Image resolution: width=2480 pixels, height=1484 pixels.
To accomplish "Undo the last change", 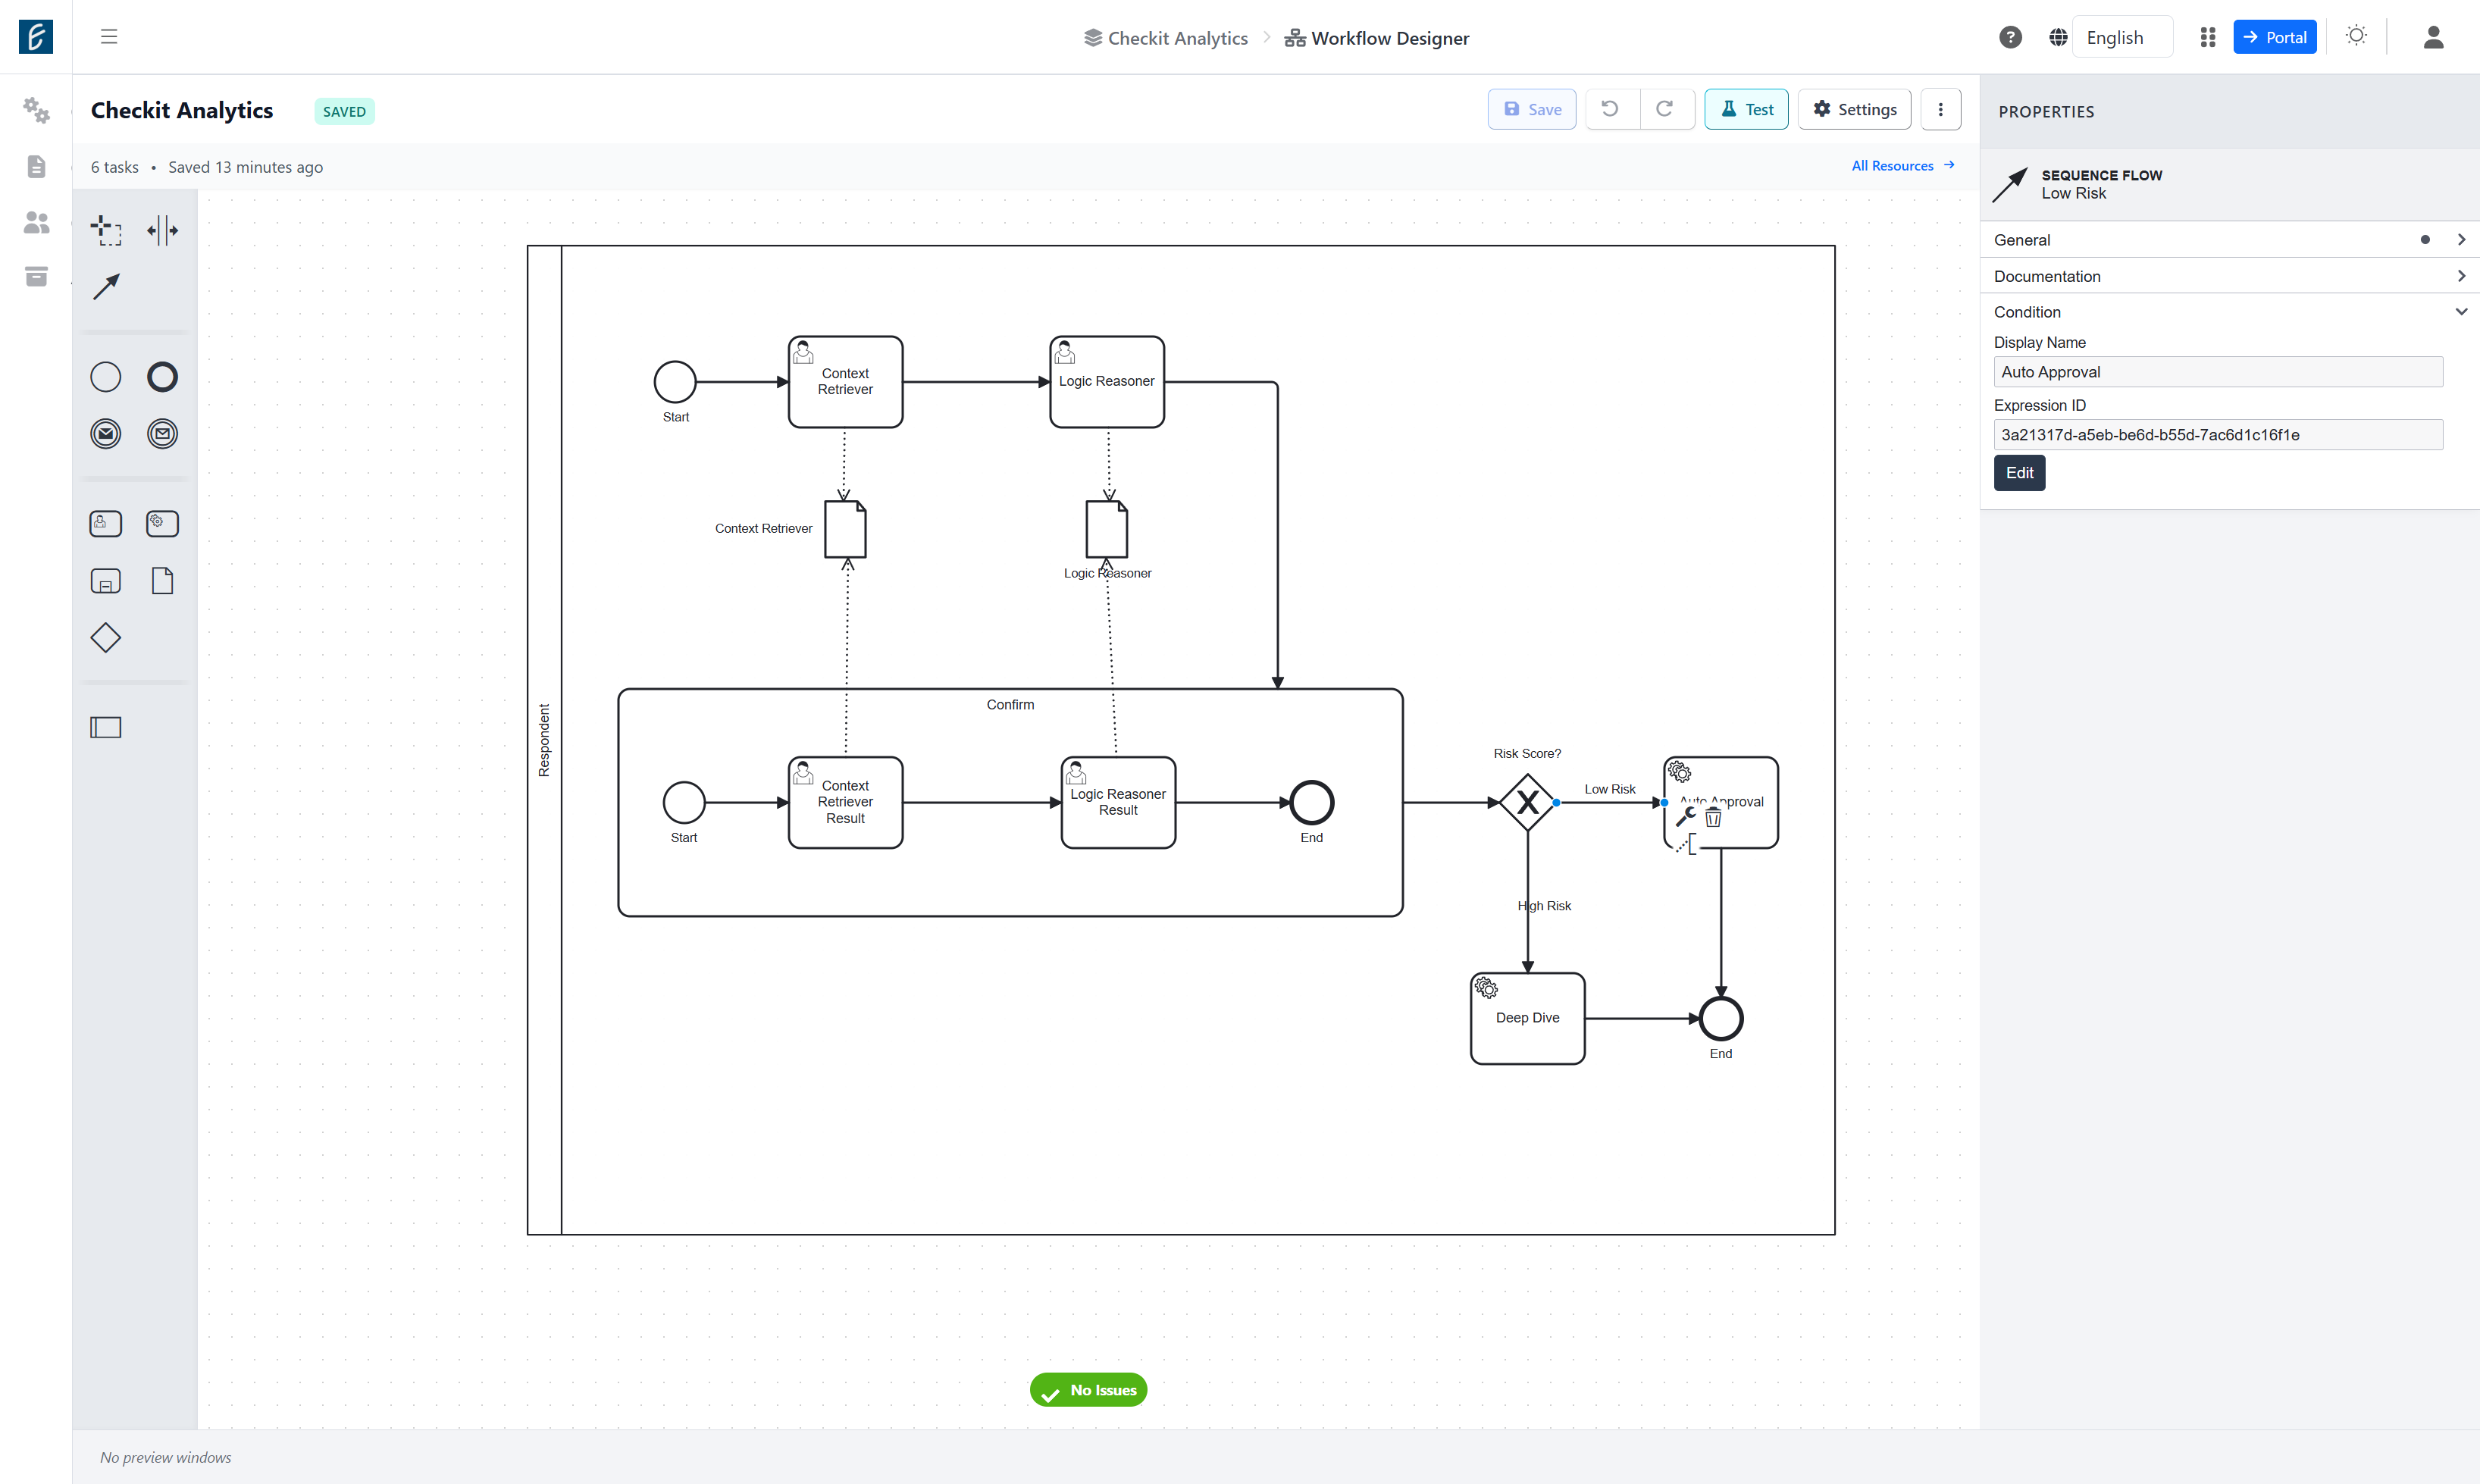I will (x=1610, y=109).
